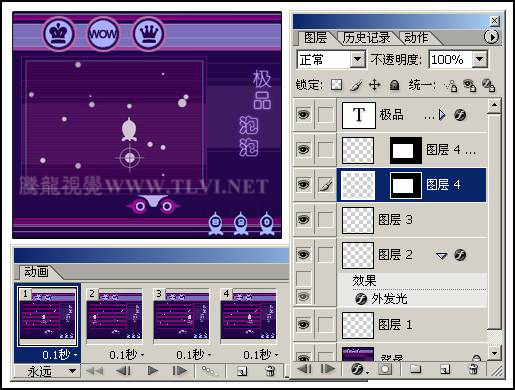Open layers panel flyout menu arrow
515x390 pixels.
pyautogui.click(x=491, y=37)
